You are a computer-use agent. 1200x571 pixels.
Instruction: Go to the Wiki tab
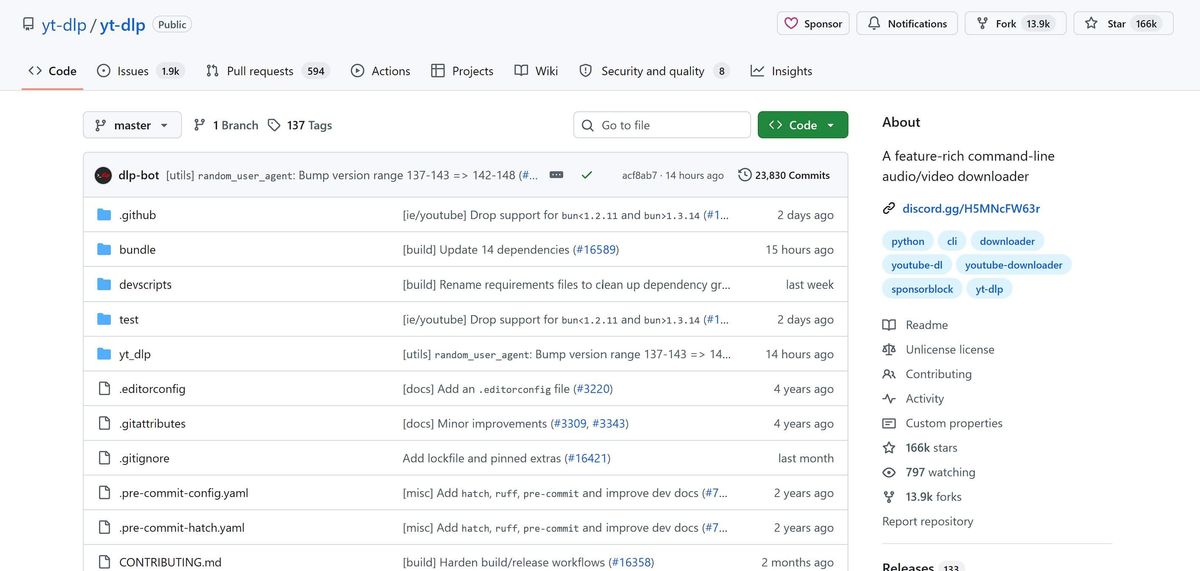(x=536, y=71)
